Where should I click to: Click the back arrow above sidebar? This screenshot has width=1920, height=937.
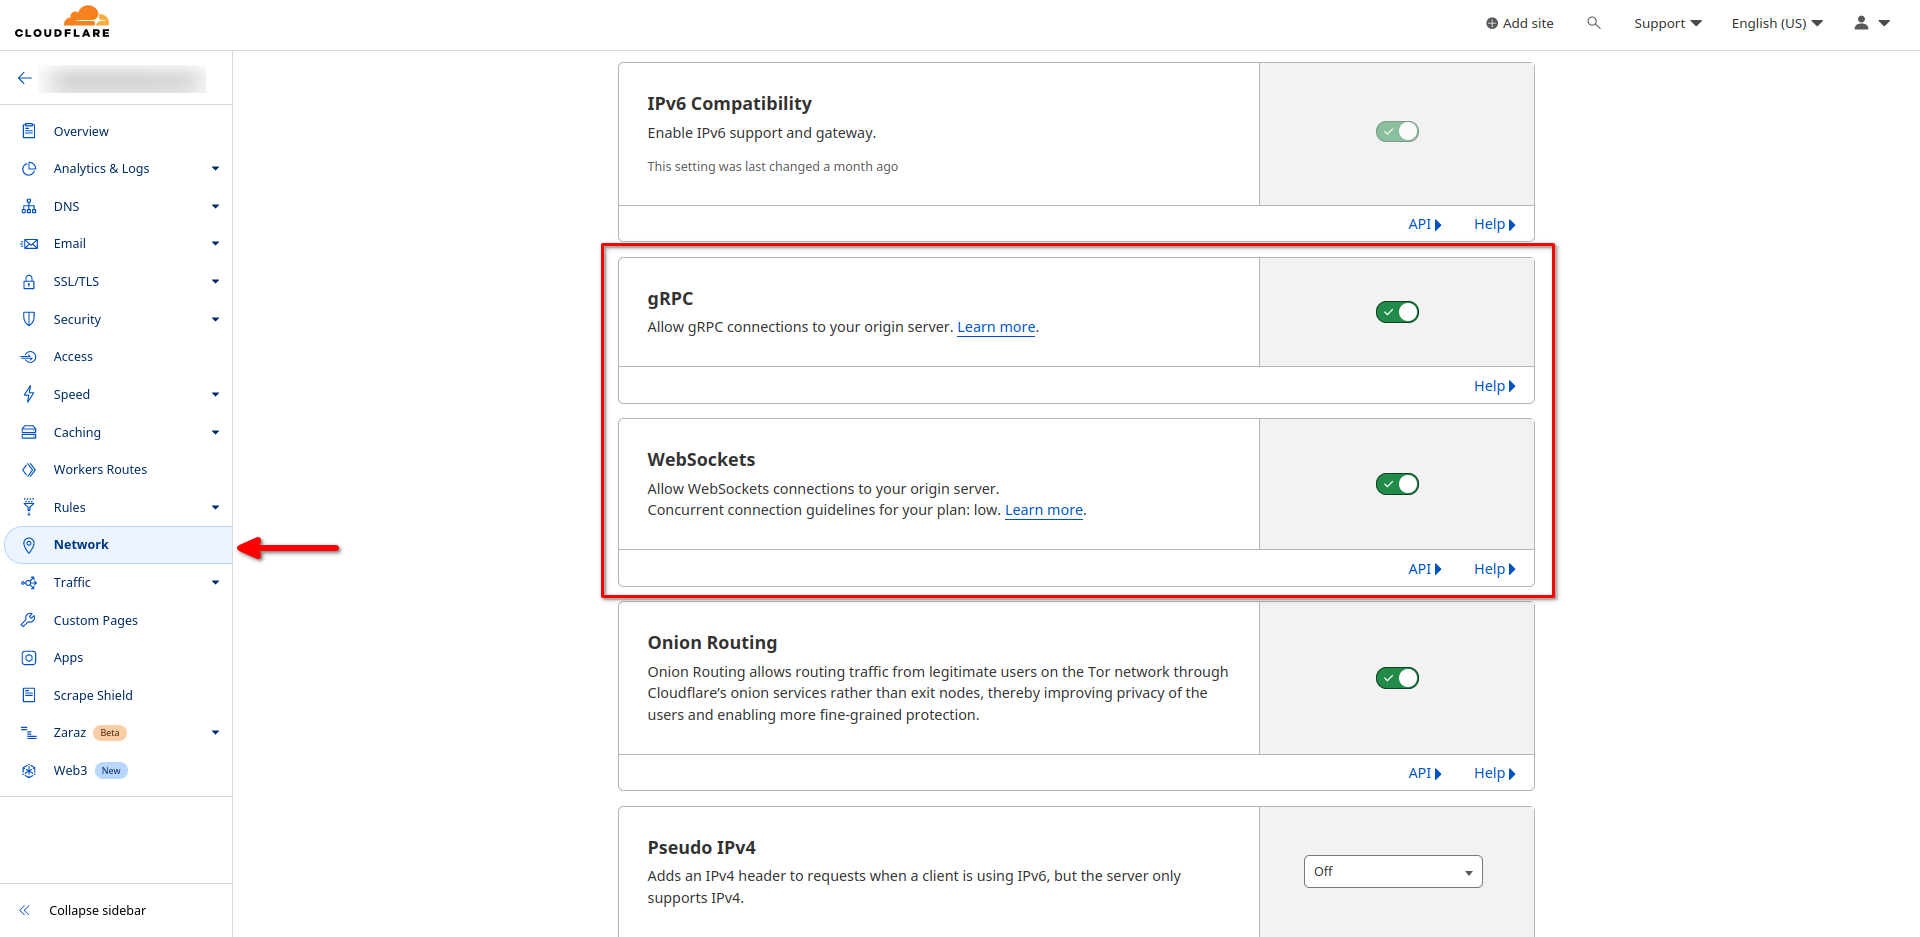click(25, 78)
